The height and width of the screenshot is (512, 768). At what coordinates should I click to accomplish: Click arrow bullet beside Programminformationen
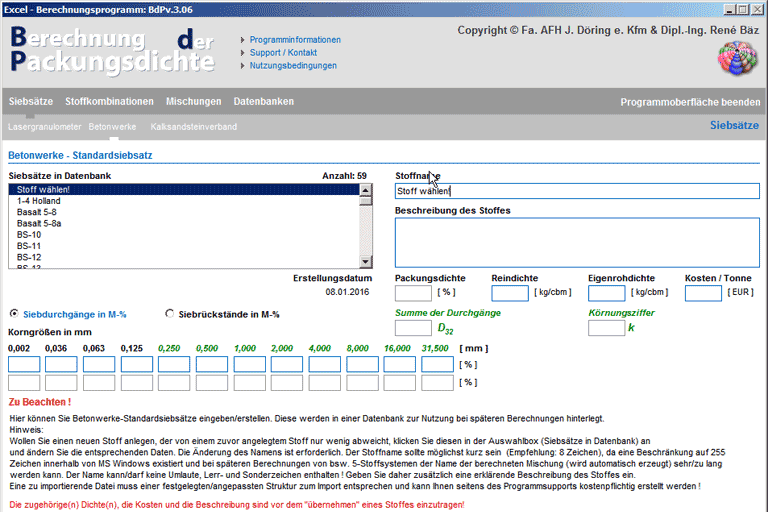[242, 40]
